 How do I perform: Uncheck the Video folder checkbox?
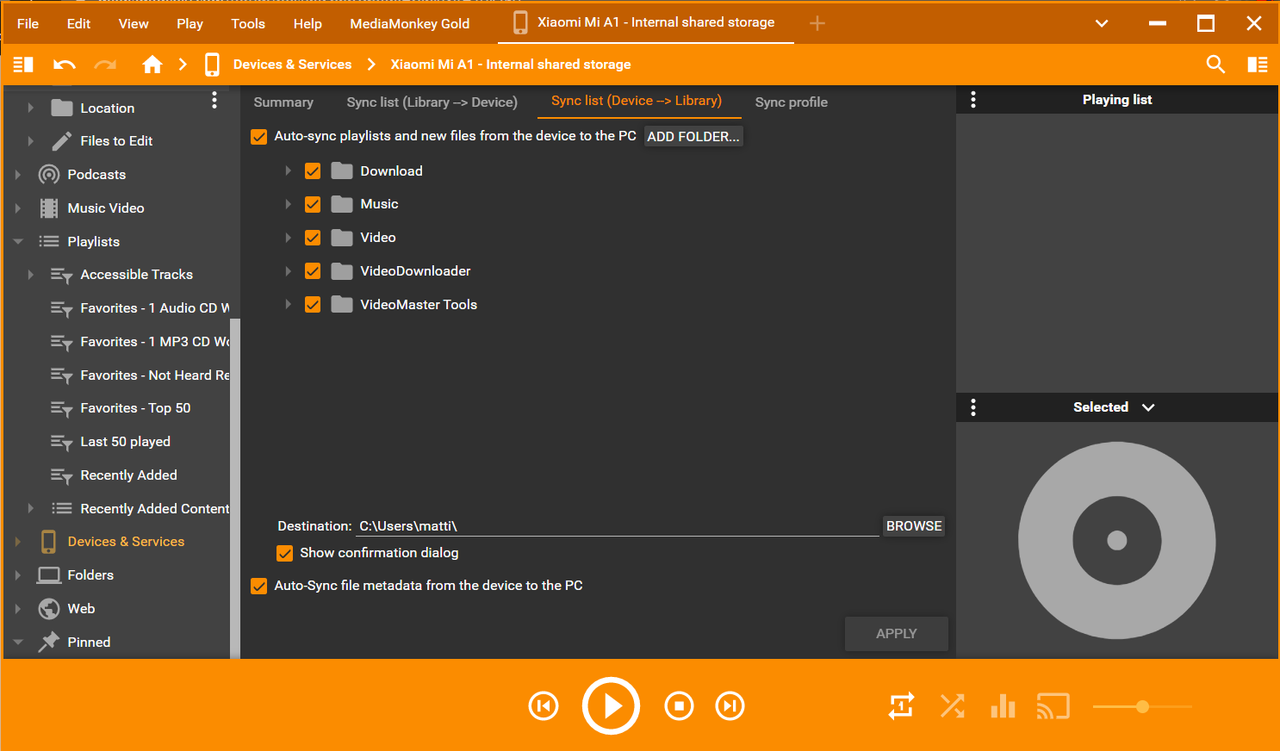point(313,238)
